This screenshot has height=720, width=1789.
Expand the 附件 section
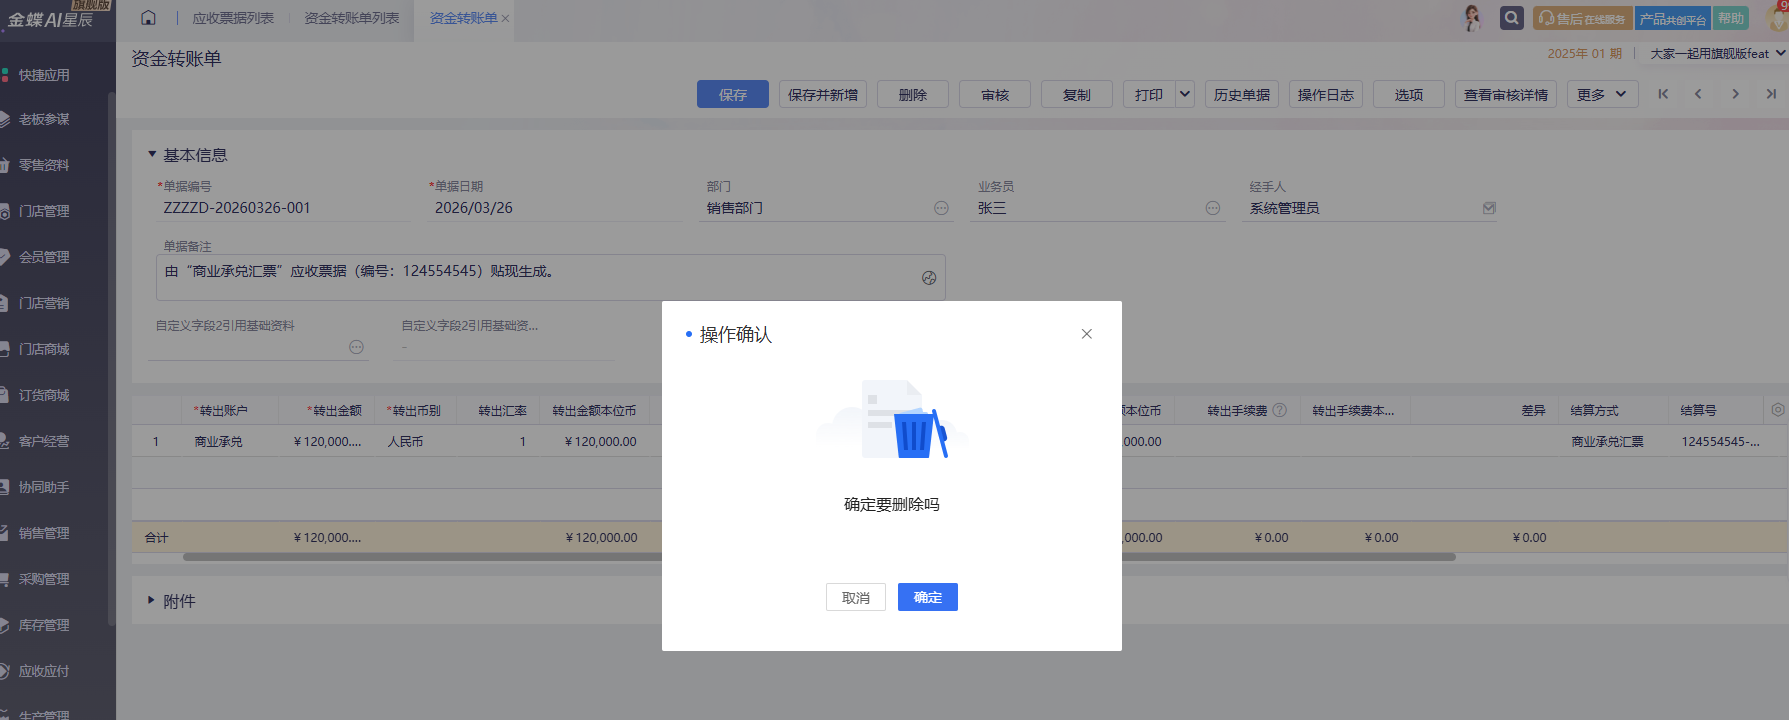[x=152, y=601]
